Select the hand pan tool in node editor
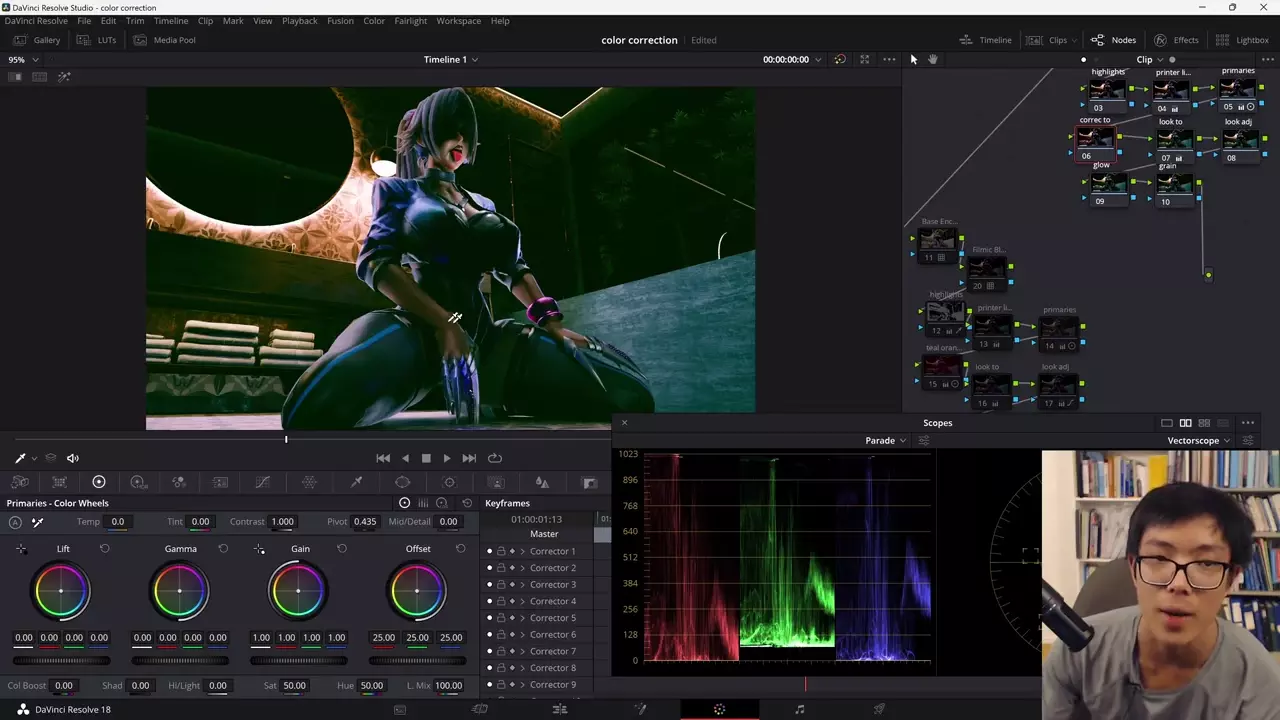Screen dimensions: 1280x720 point(932,59)
